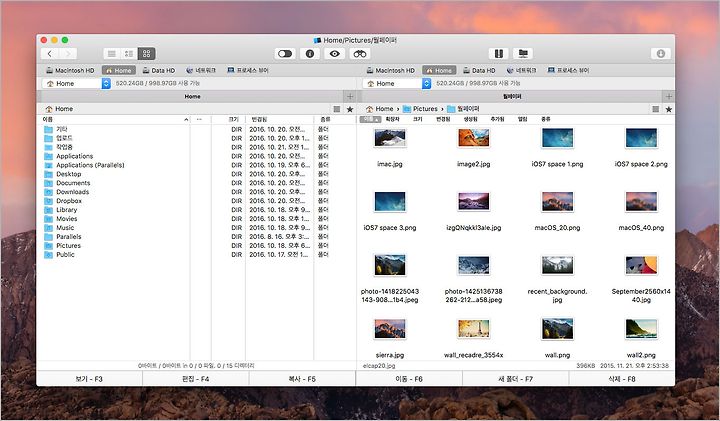Switch to thumbnail grid view mode

pyautogui.click(x=146, y=54)
